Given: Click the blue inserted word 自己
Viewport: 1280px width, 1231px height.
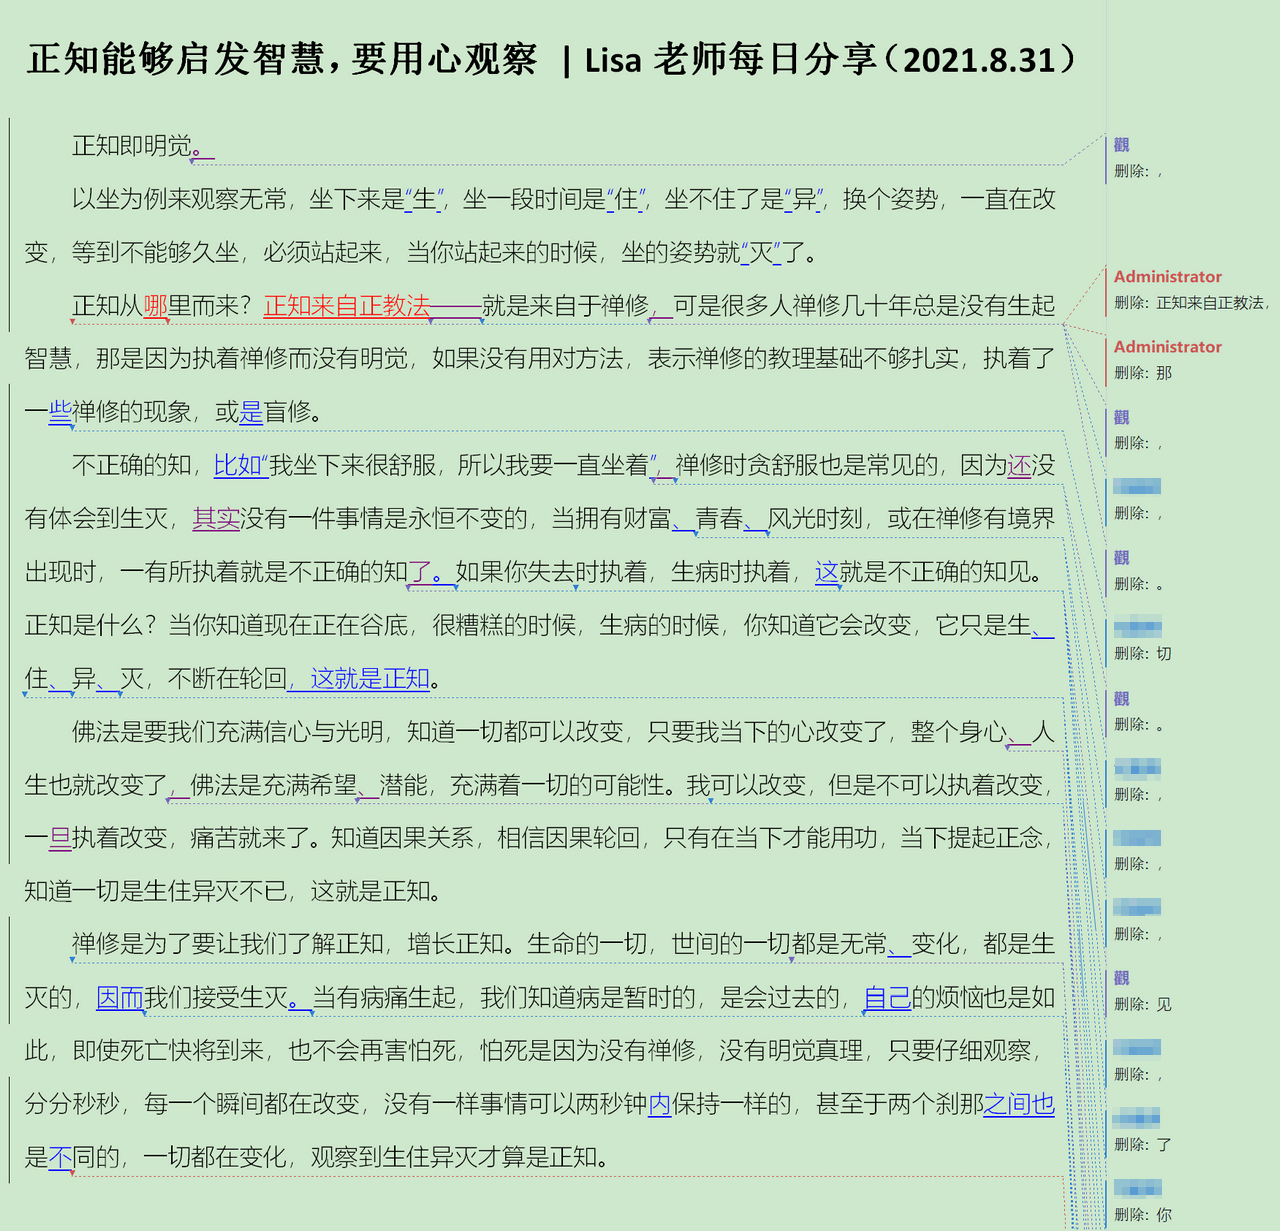Looking at the screenshot, I should coord(887,998).
